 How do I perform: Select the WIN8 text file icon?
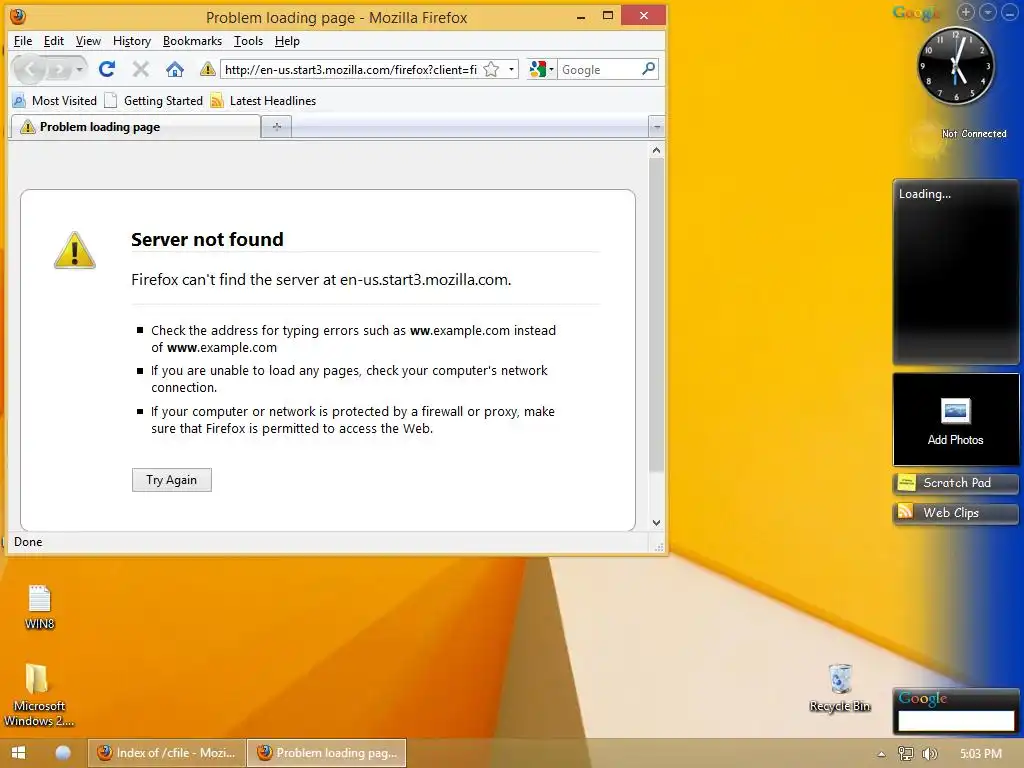click(x=39, y=607)
